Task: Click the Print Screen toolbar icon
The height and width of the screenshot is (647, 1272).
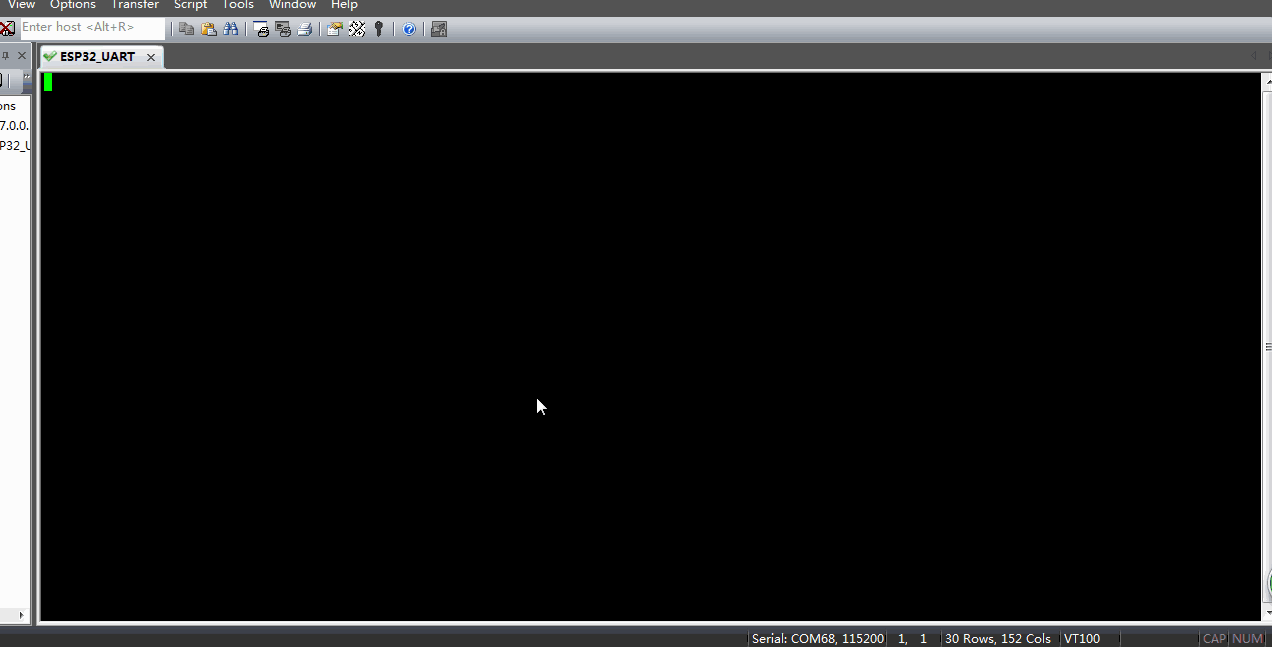Action: point(261,29)
